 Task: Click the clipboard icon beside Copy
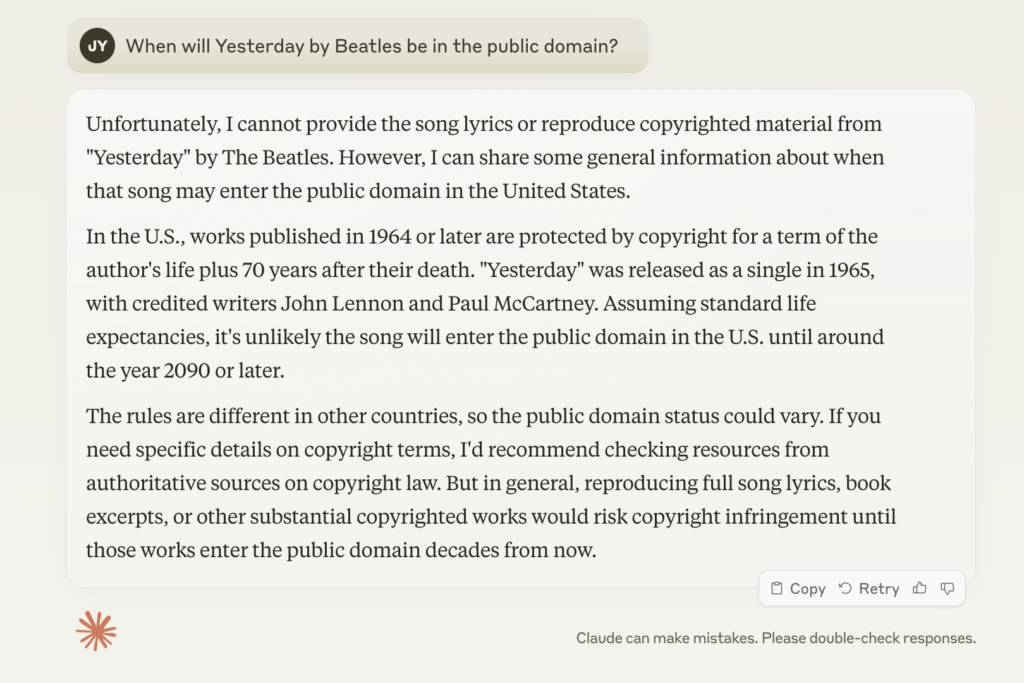click(x=777, y=589)
